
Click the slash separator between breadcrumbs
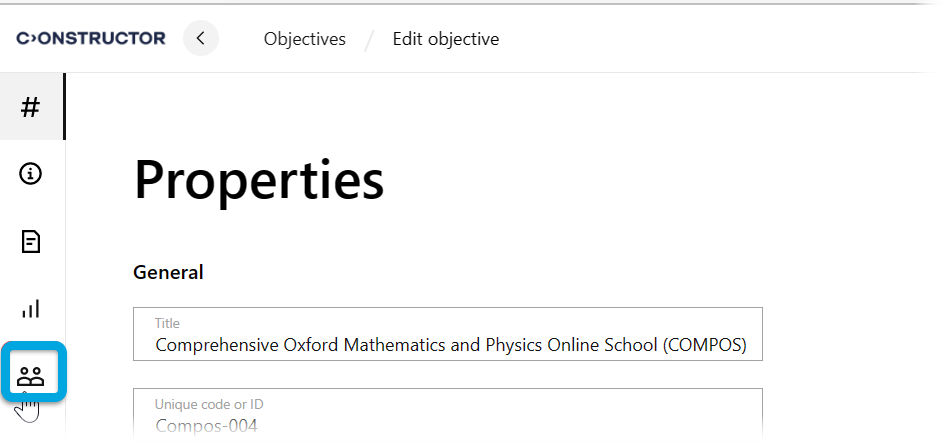pos(369,40)
